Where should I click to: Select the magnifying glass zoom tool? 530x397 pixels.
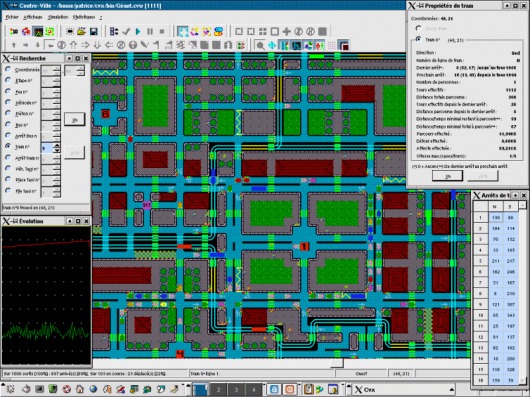point(260,45)
